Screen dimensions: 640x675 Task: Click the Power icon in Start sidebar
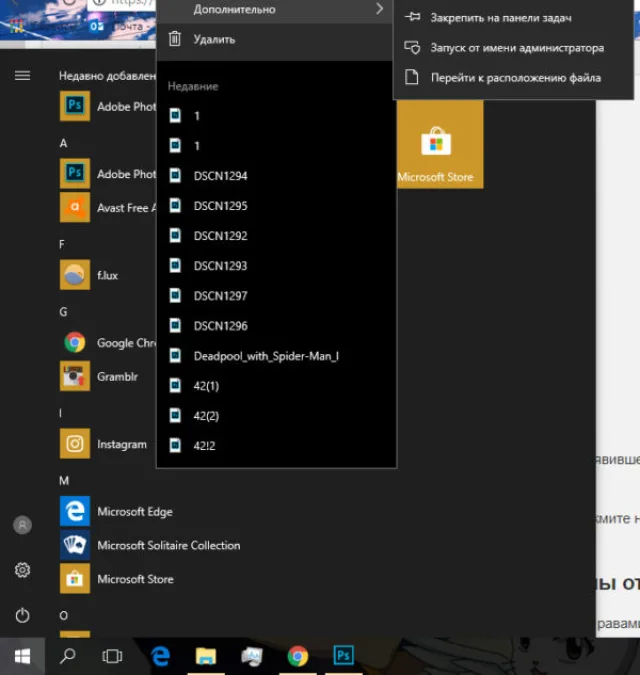click(22, 615)
